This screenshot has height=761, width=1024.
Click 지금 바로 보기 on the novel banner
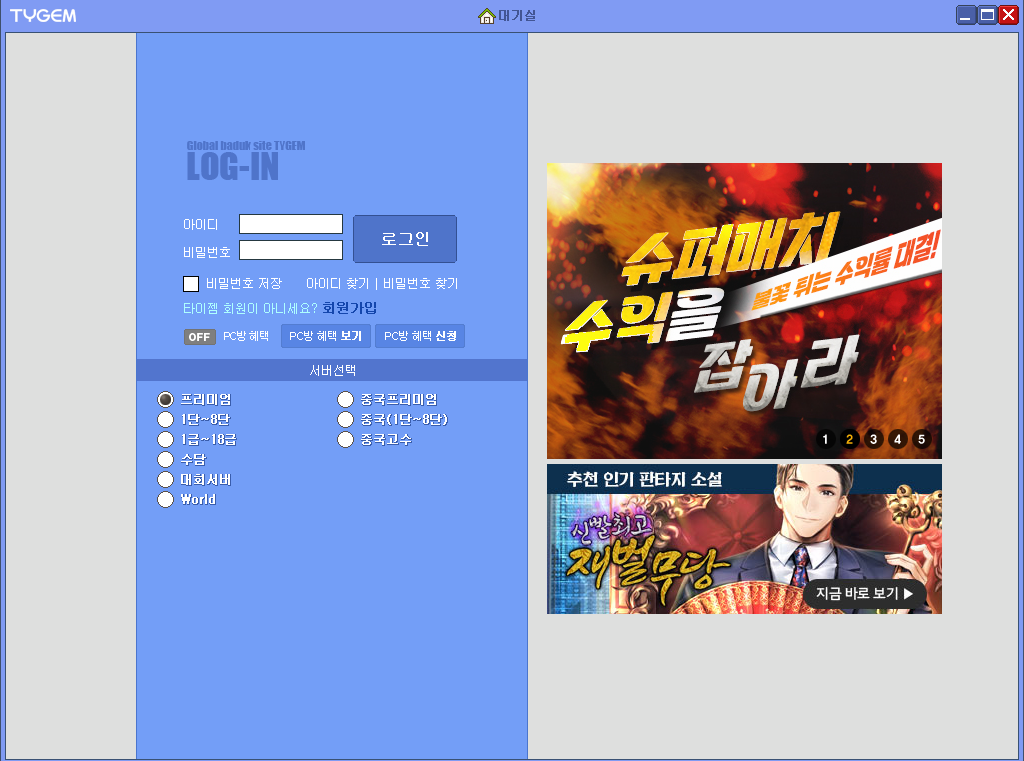coord(866,592)
